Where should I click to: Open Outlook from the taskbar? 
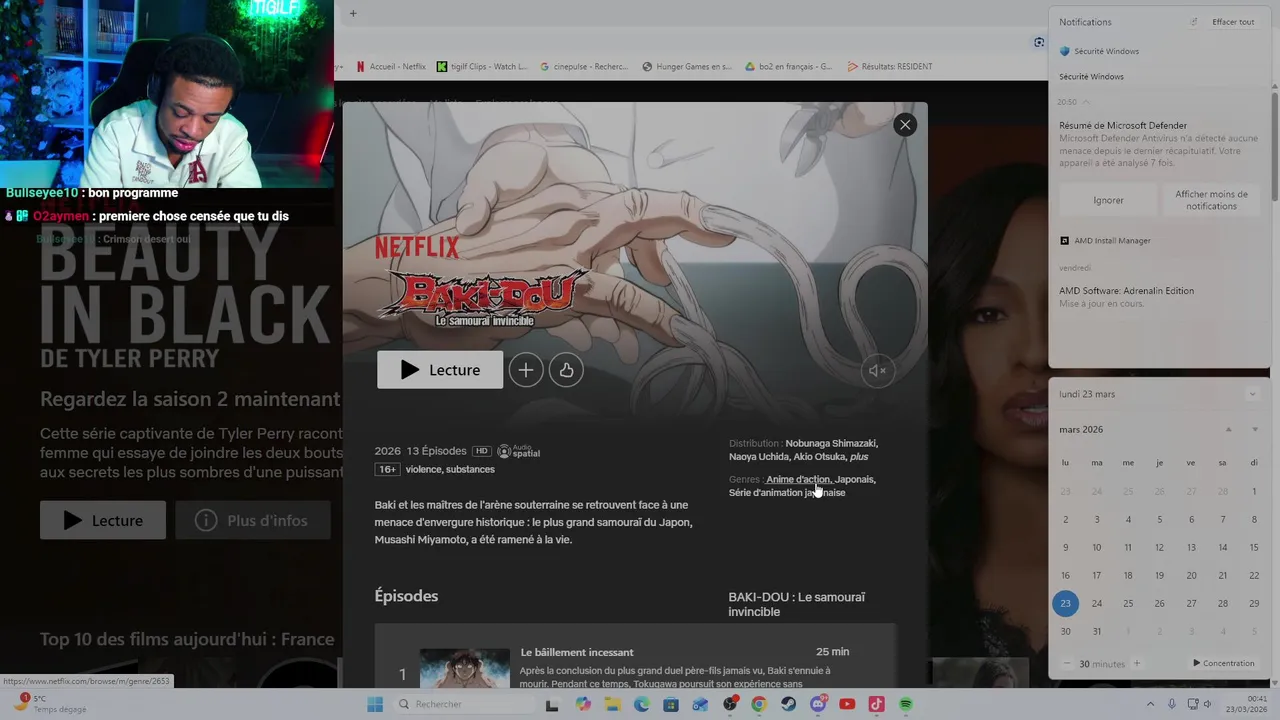click(700, 704)
